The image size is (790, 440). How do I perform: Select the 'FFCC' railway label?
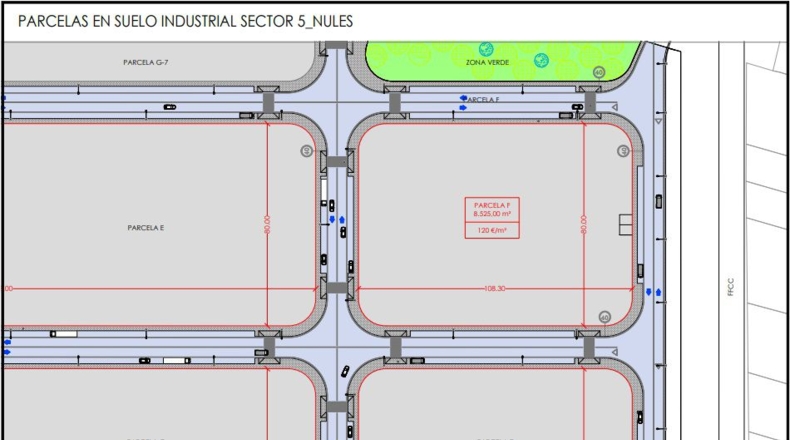pyautogui.click(x=731, y=287)
